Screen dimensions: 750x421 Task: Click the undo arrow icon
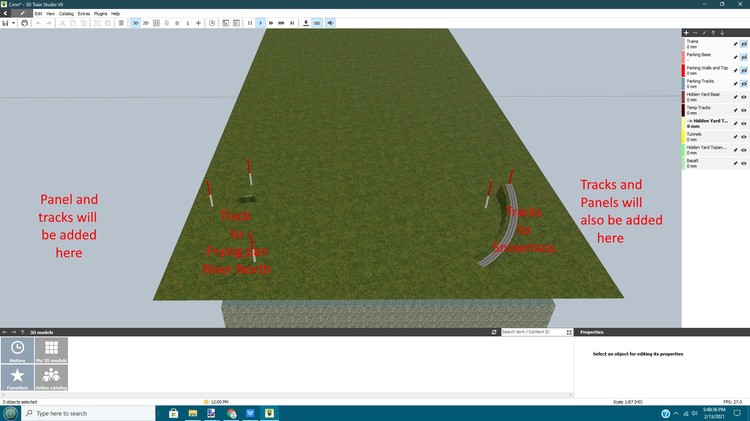tap(38, 23)
